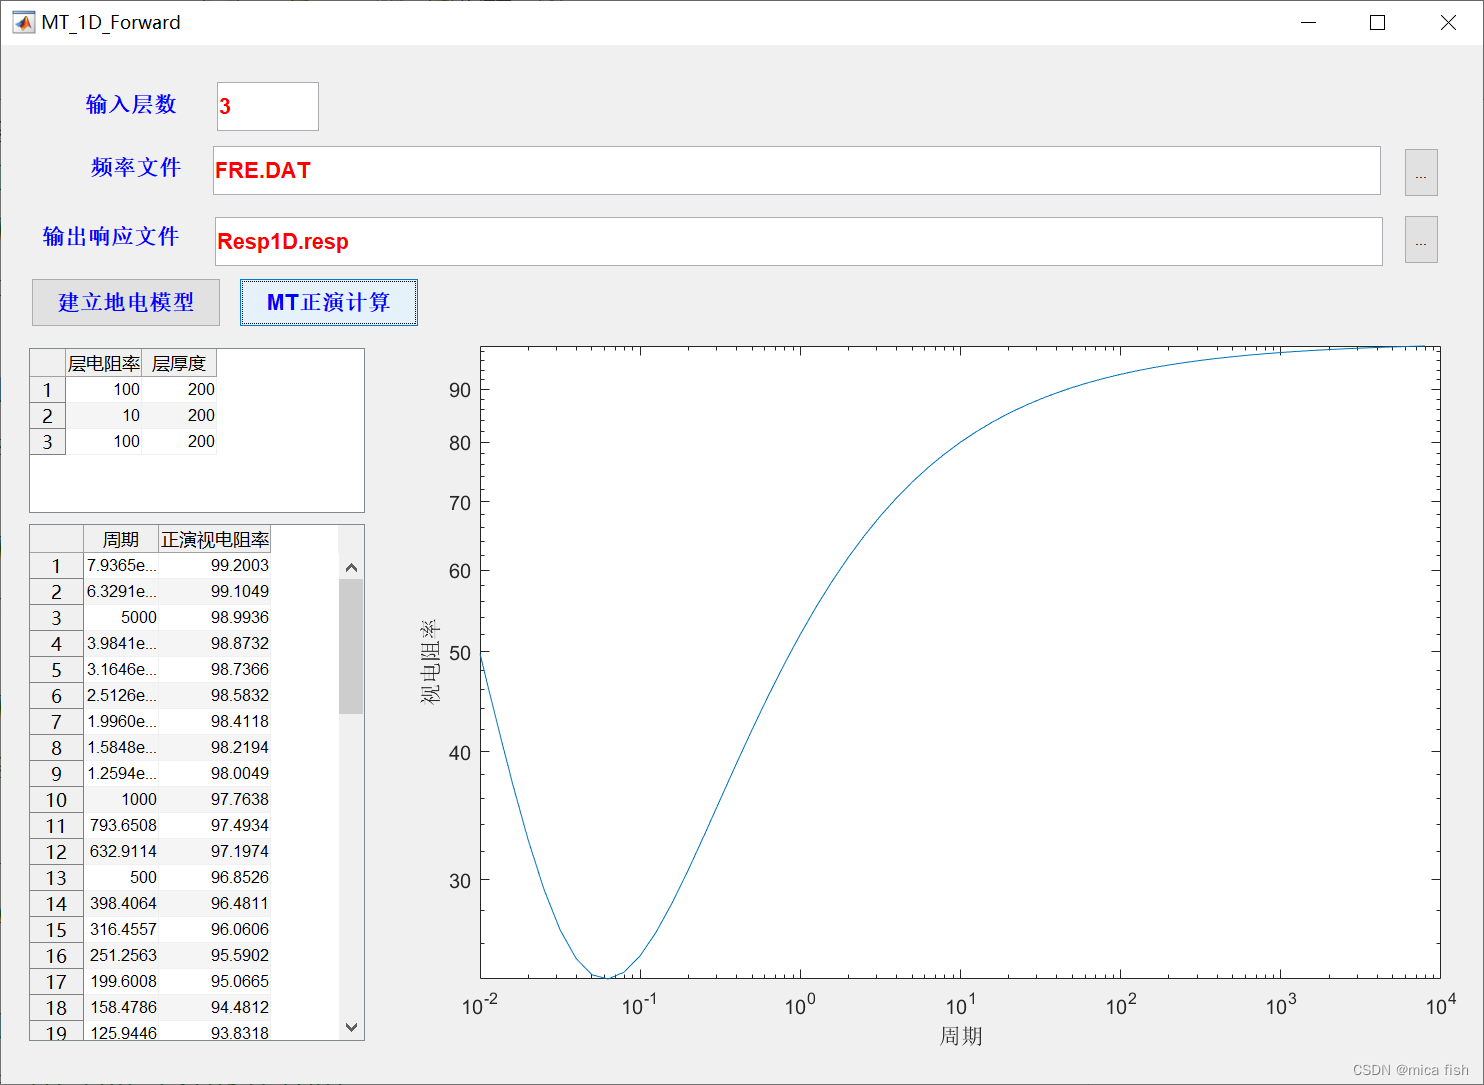Click result cell 98.2194
Viewport: 1484px width, 1085px height.
pos(215,747)
